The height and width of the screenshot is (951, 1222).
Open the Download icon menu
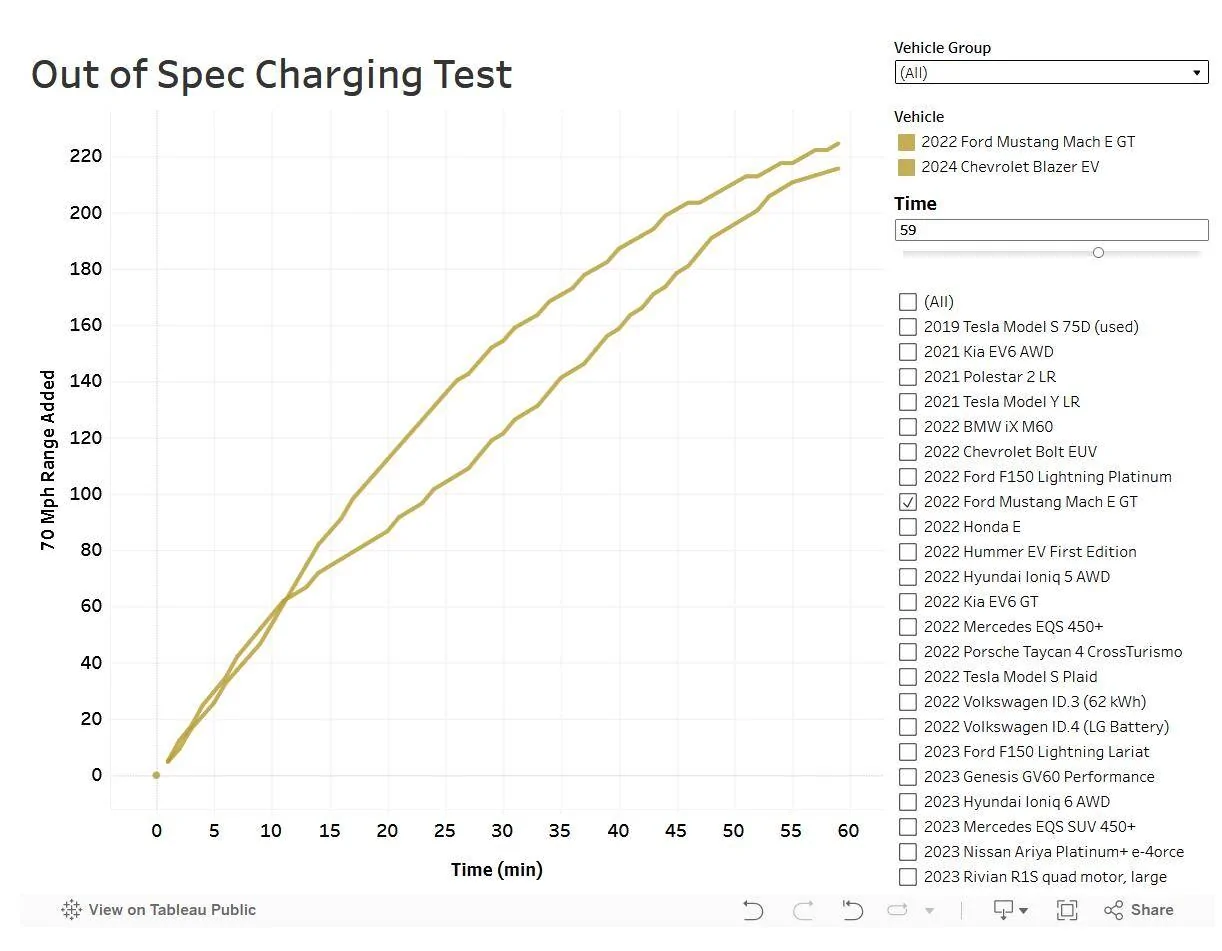pyautogui.click(x=1003, y=910)
